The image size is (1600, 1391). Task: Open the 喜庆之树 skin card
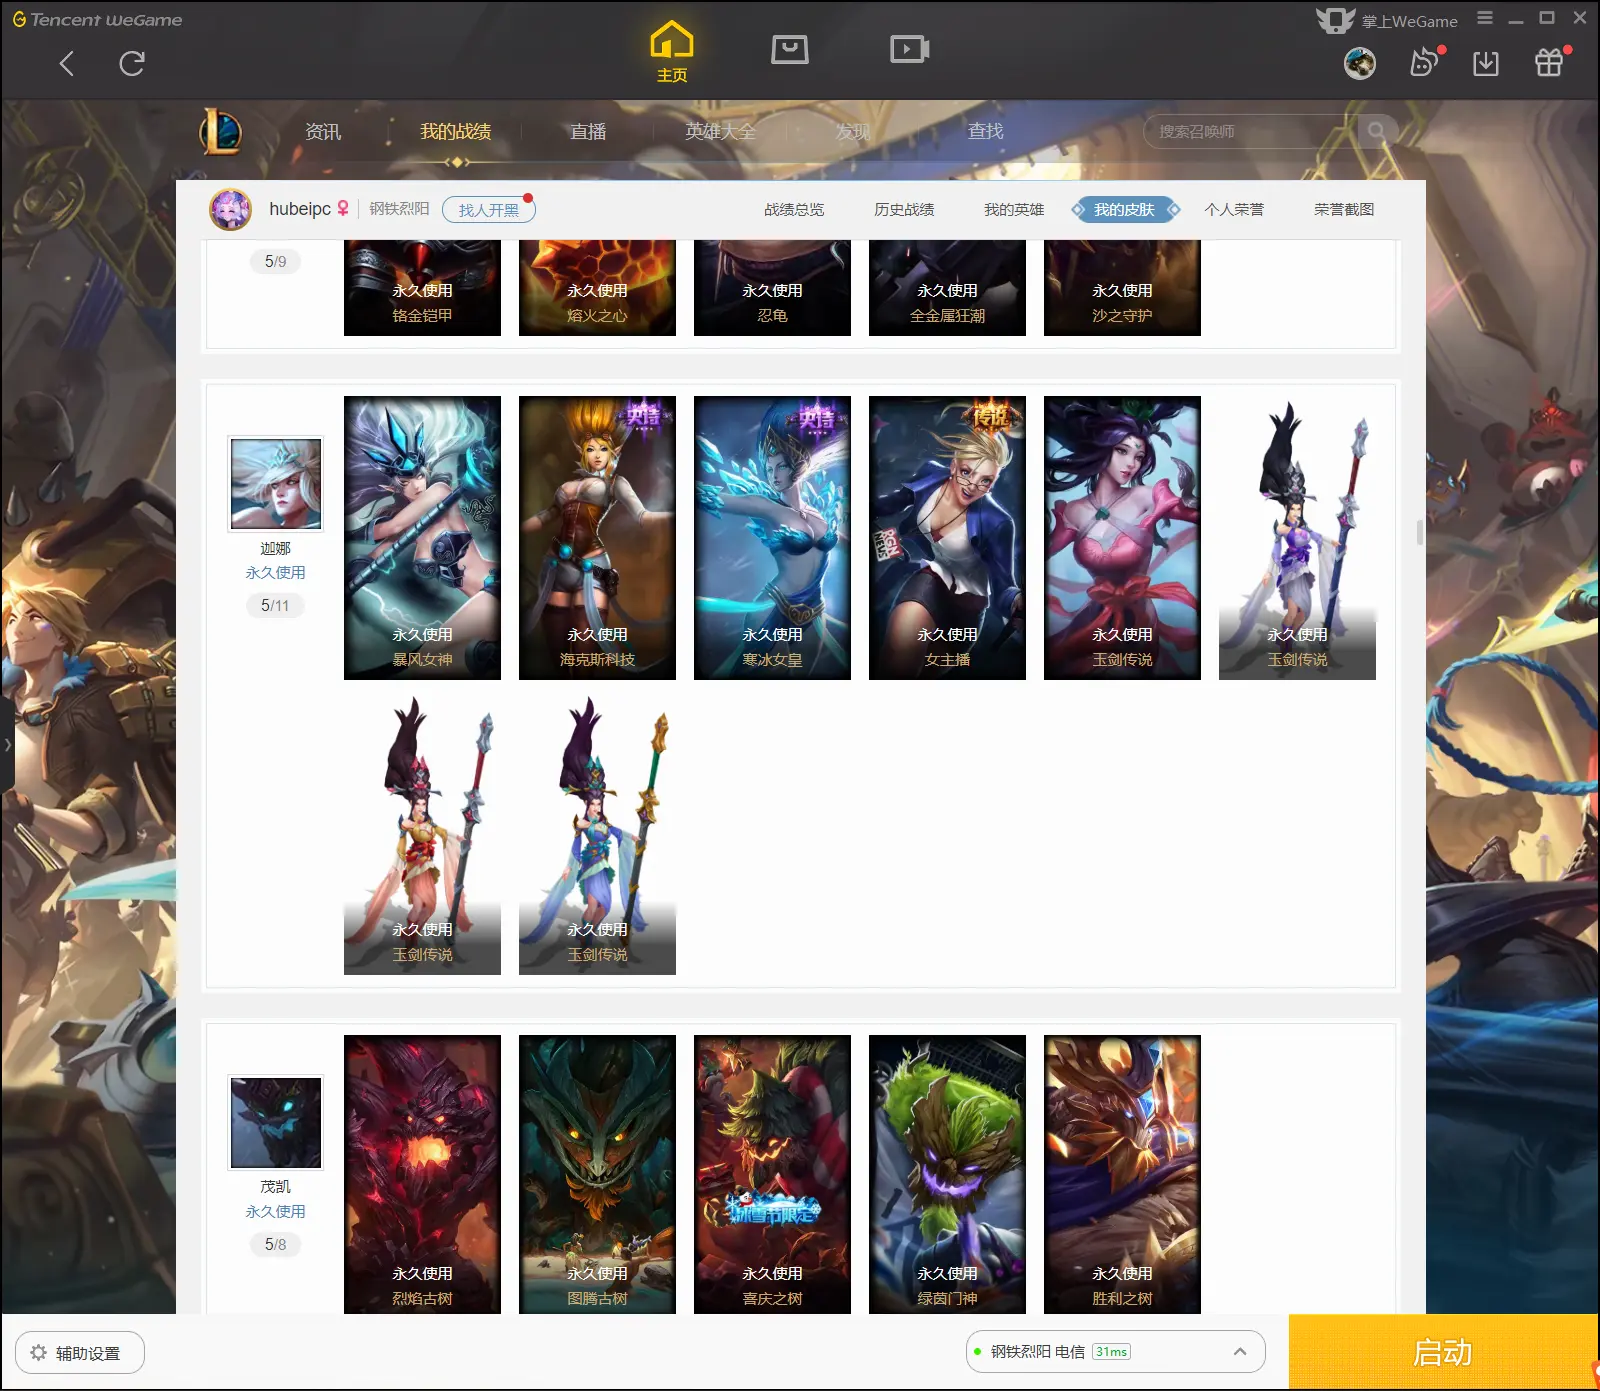tap(772, 1174)
